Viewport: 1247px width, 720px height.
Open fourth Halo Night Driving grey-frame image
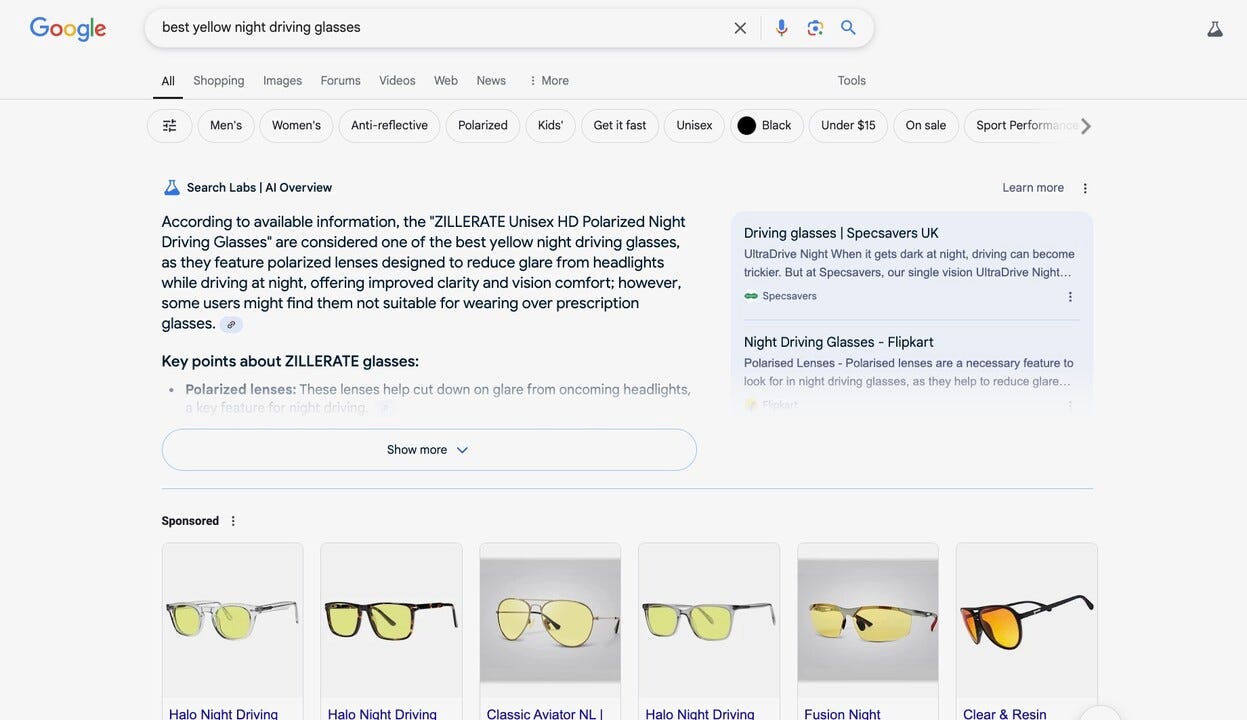709,620
